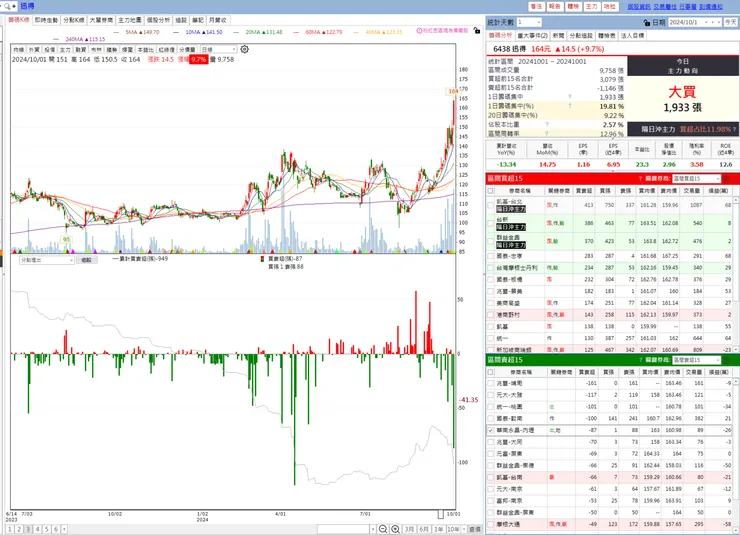Switch to 個股分析 tab
The width and height of the screenshot is (740, 535).
[158, 20]
